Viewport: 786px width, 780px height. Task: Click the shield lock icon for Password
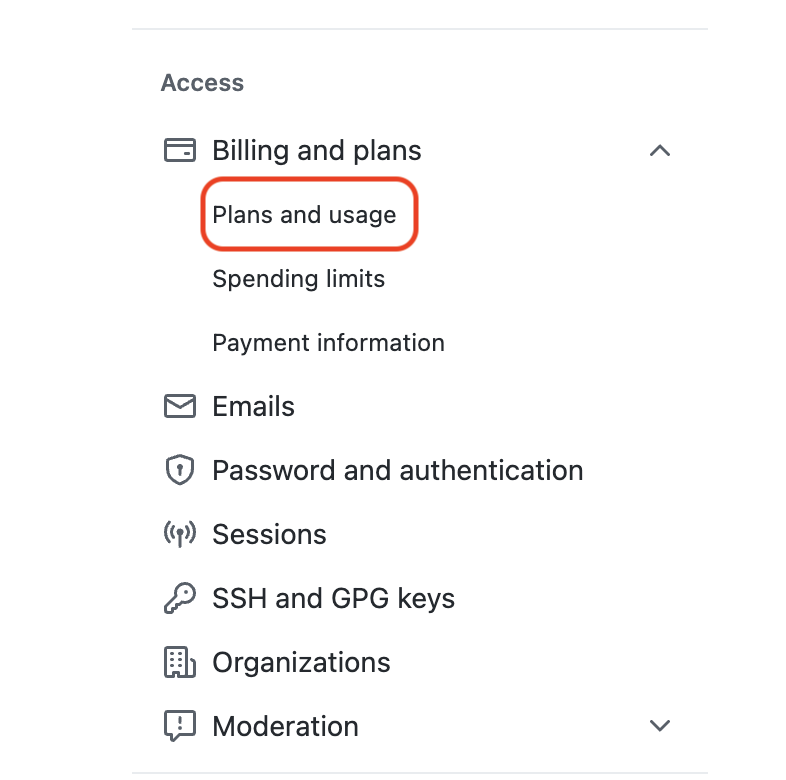[179, 470]
